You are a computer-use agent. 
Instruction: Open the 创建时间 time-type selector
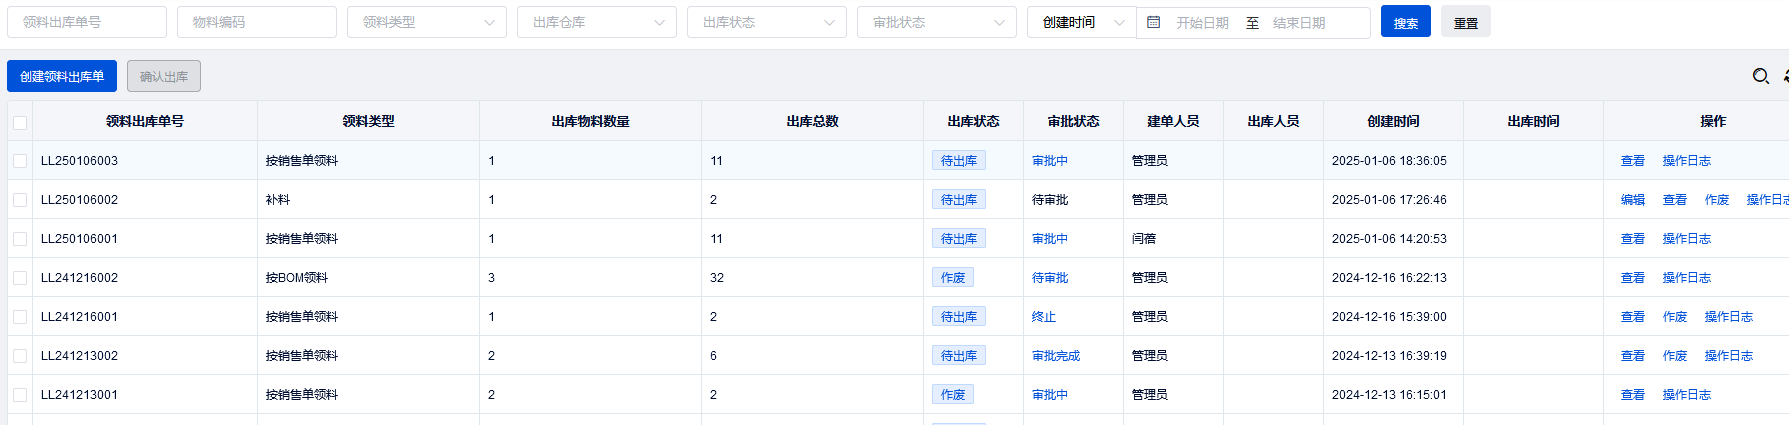pos(1081,22)
